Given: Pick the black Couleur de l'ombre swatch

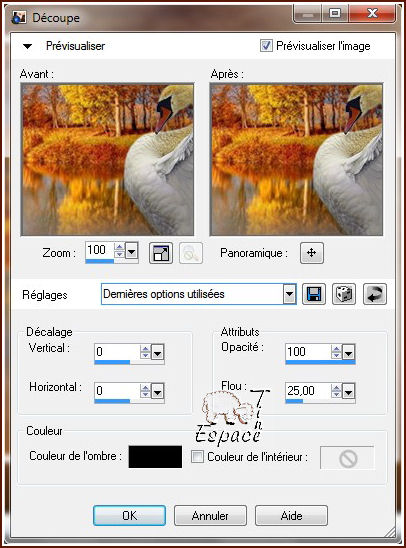Looking at the screenshot, I should point(155,457).
